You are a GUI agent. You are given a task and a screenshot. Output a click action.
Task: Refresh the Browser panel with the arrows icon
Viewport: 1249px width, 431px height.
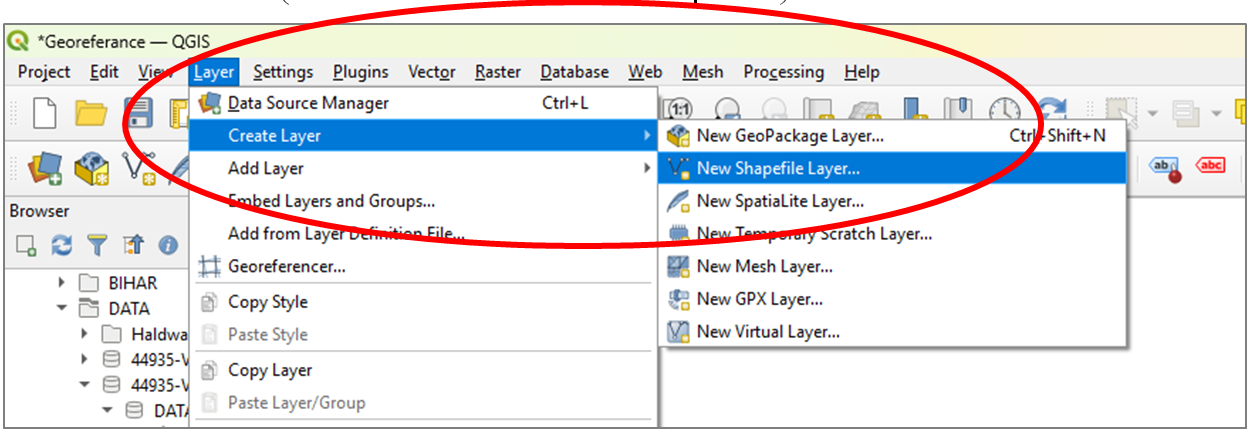[x=61, y=244]
